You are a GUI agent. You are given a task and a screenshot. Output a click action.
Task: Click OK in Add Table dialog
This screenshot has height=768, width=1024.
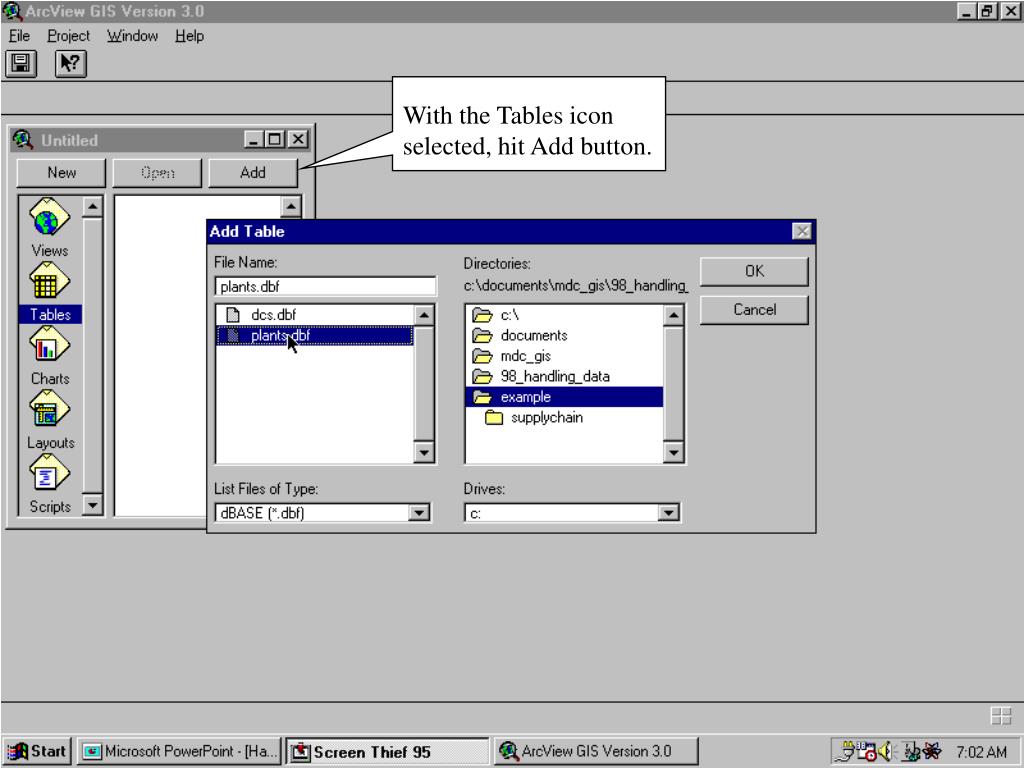click(754, 271)
